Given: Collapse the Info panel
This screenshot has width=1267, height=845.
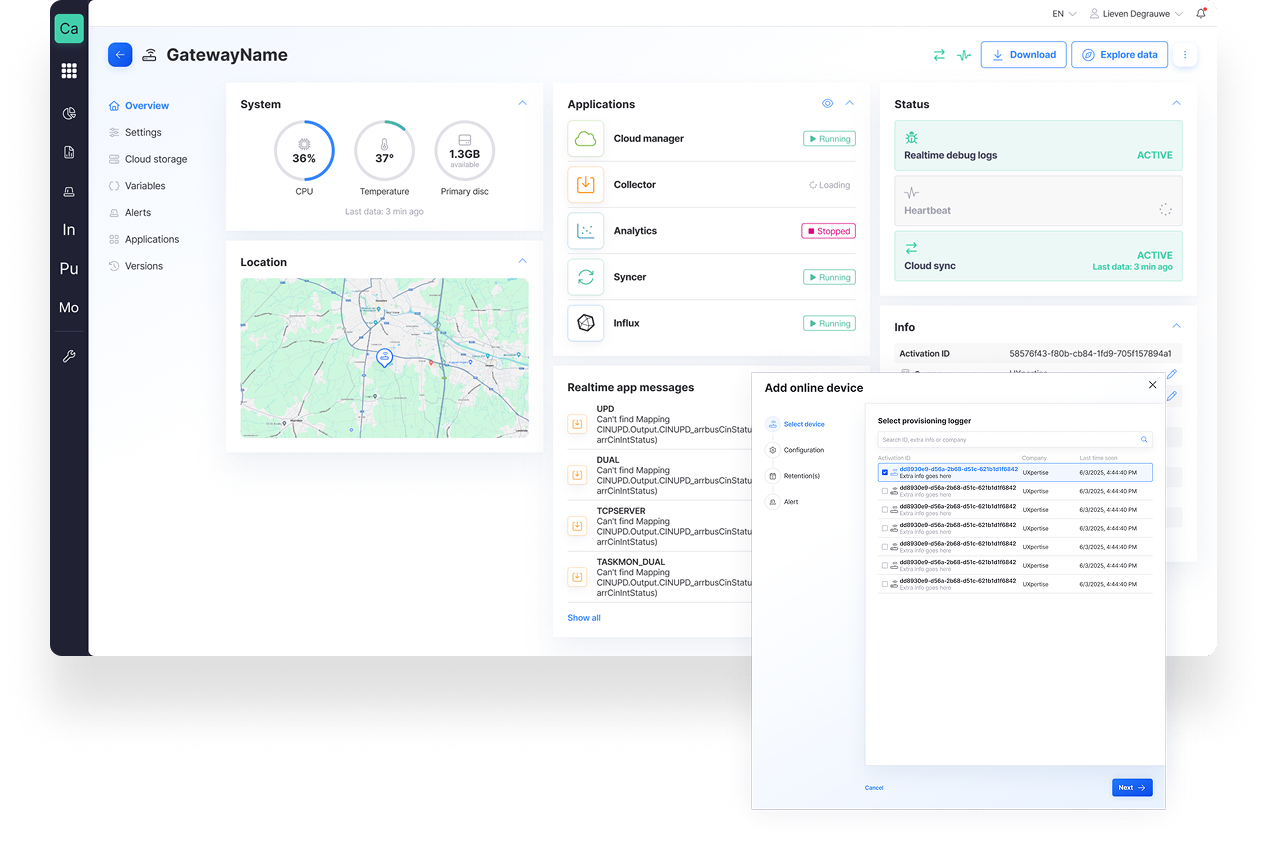Looking at the screenshot, I should [1176, 326].
